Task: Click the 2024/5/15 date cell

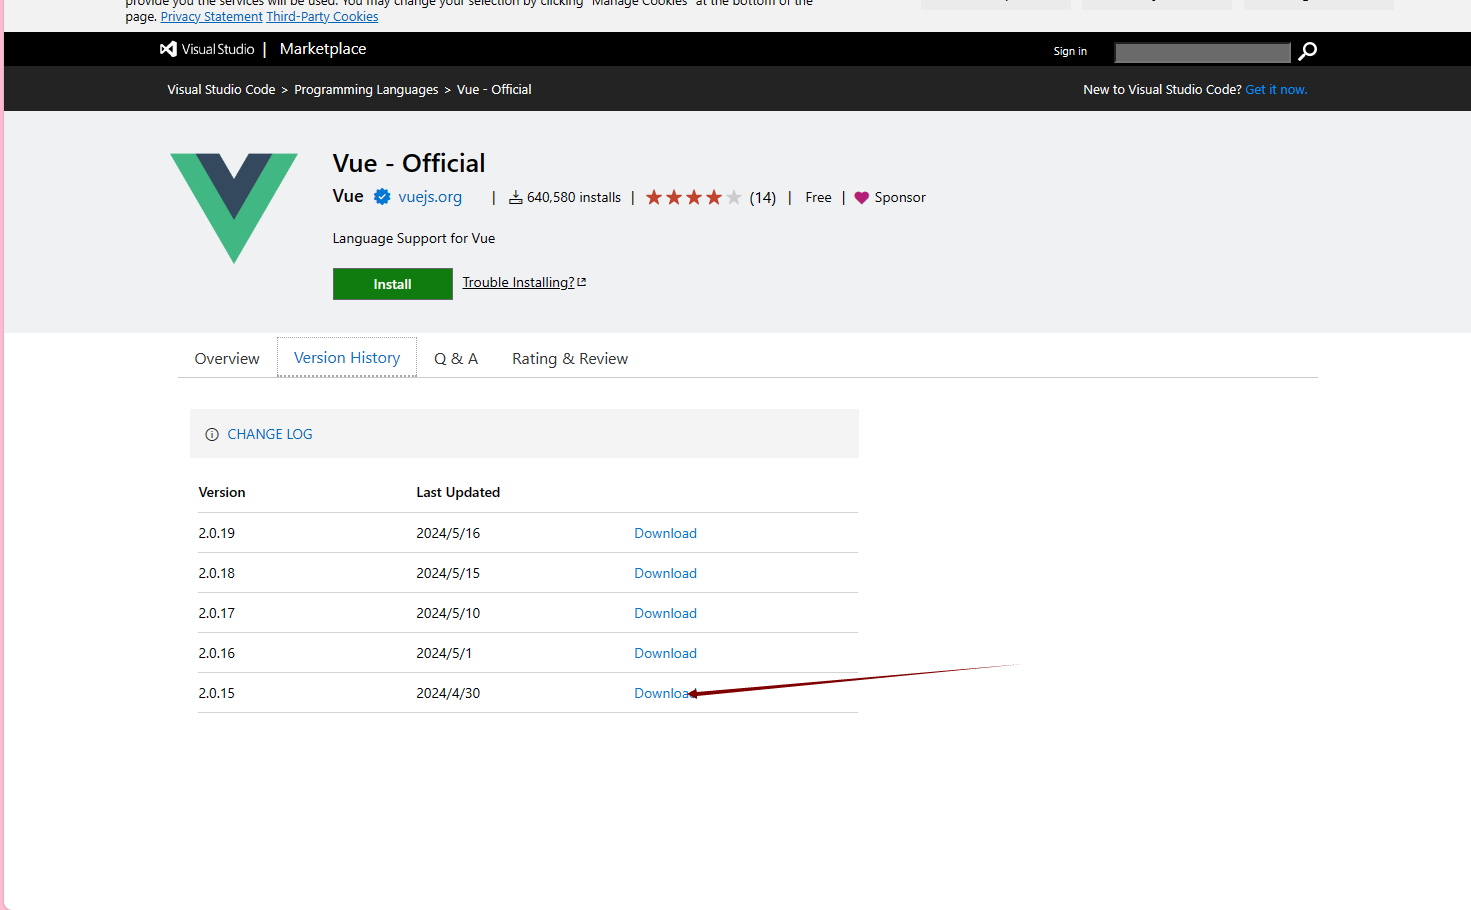Action: (448, 573)
